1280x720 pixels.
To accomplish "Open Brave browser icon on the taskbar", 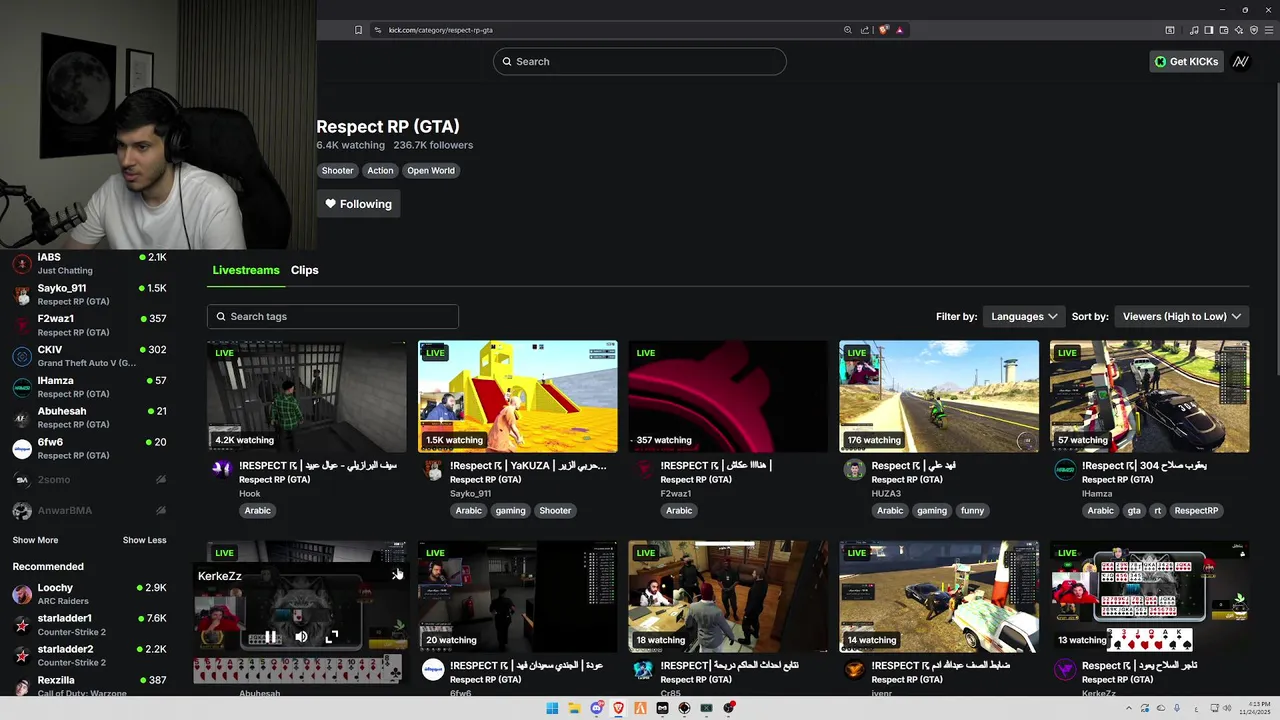I will (x=618, y=708).
